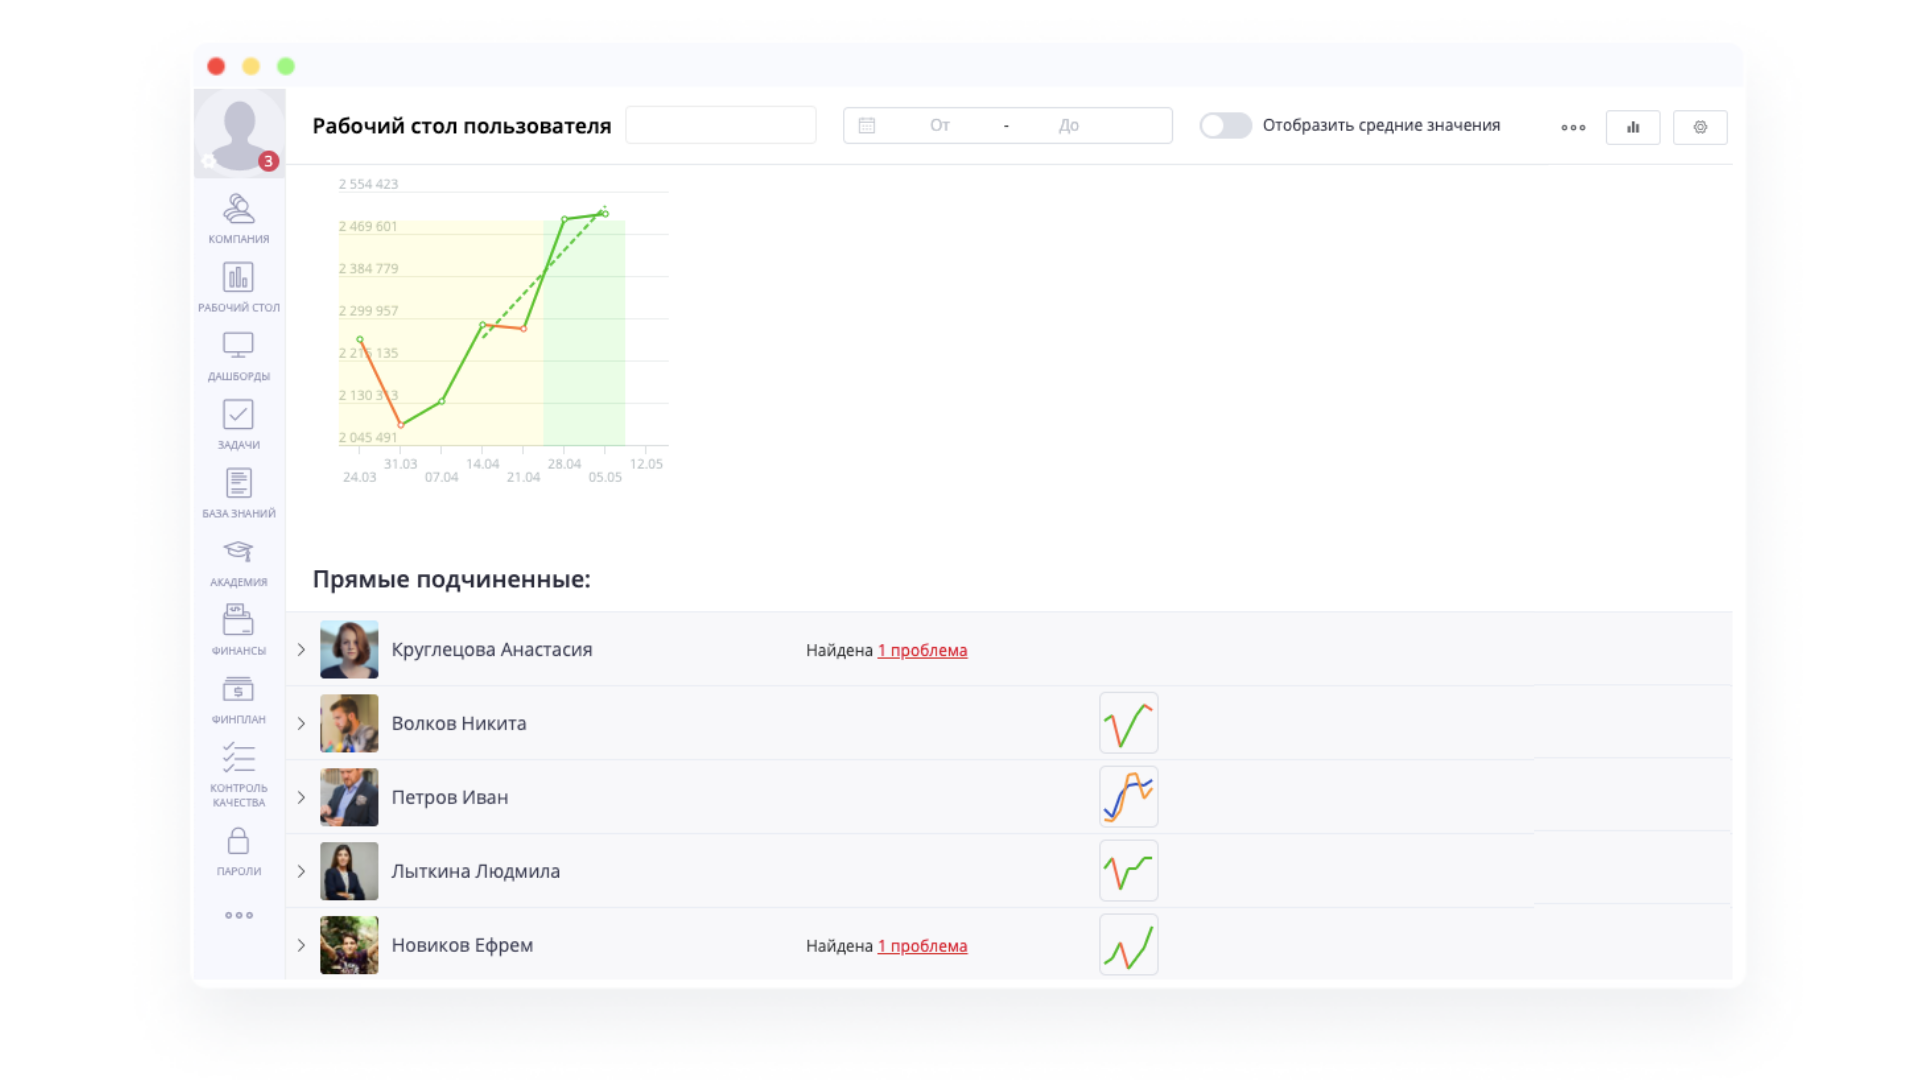The height and width of the screenshot is (1080, 1920).
Task: Open the Дашборды monitor icon
Action: tap(238, 346)
